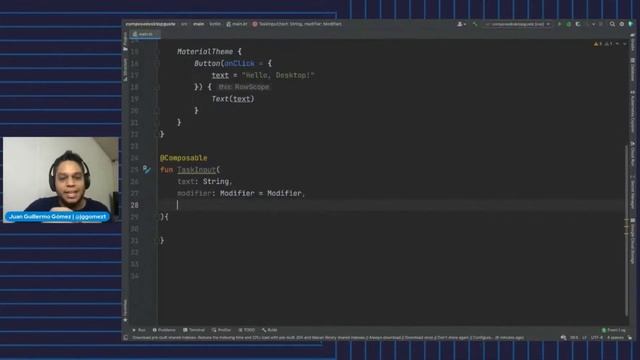Go to next highlighted problem arrow

624,44
